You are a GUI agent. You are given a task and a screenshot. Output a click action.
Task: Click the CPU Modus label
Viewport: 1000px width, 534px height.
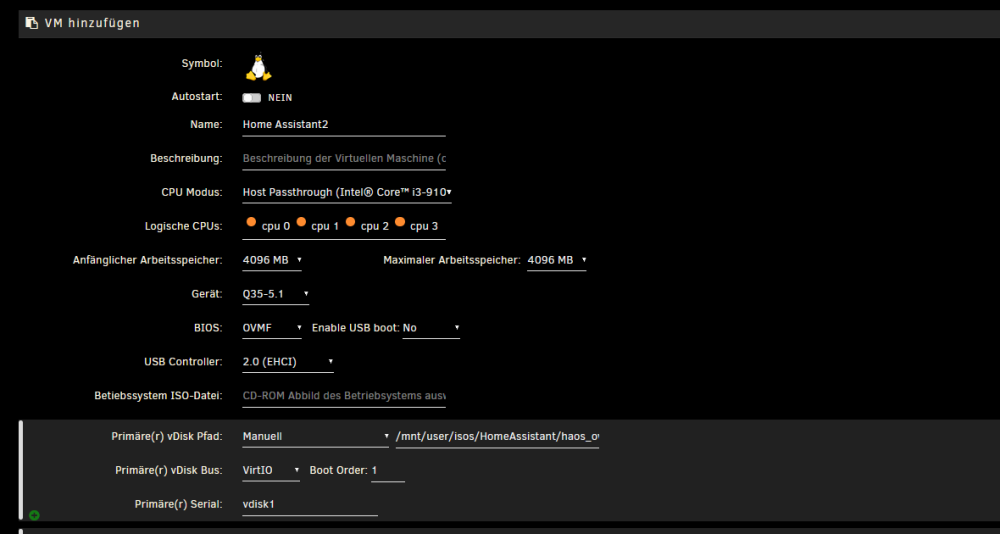(192, 192)
